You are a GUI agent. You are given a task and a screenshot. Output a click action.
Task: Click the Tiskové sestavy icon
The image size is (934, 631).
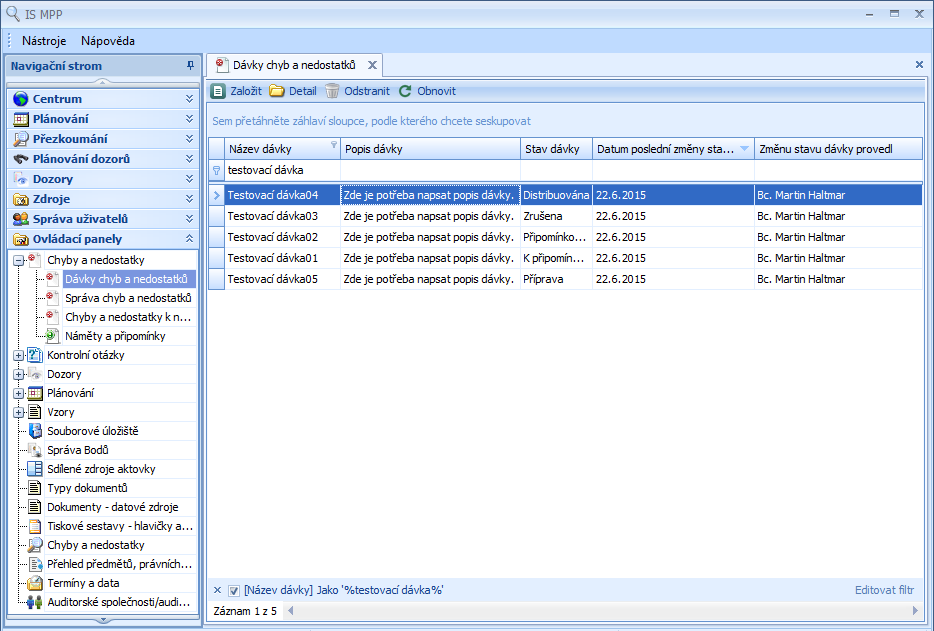[35, 526]
